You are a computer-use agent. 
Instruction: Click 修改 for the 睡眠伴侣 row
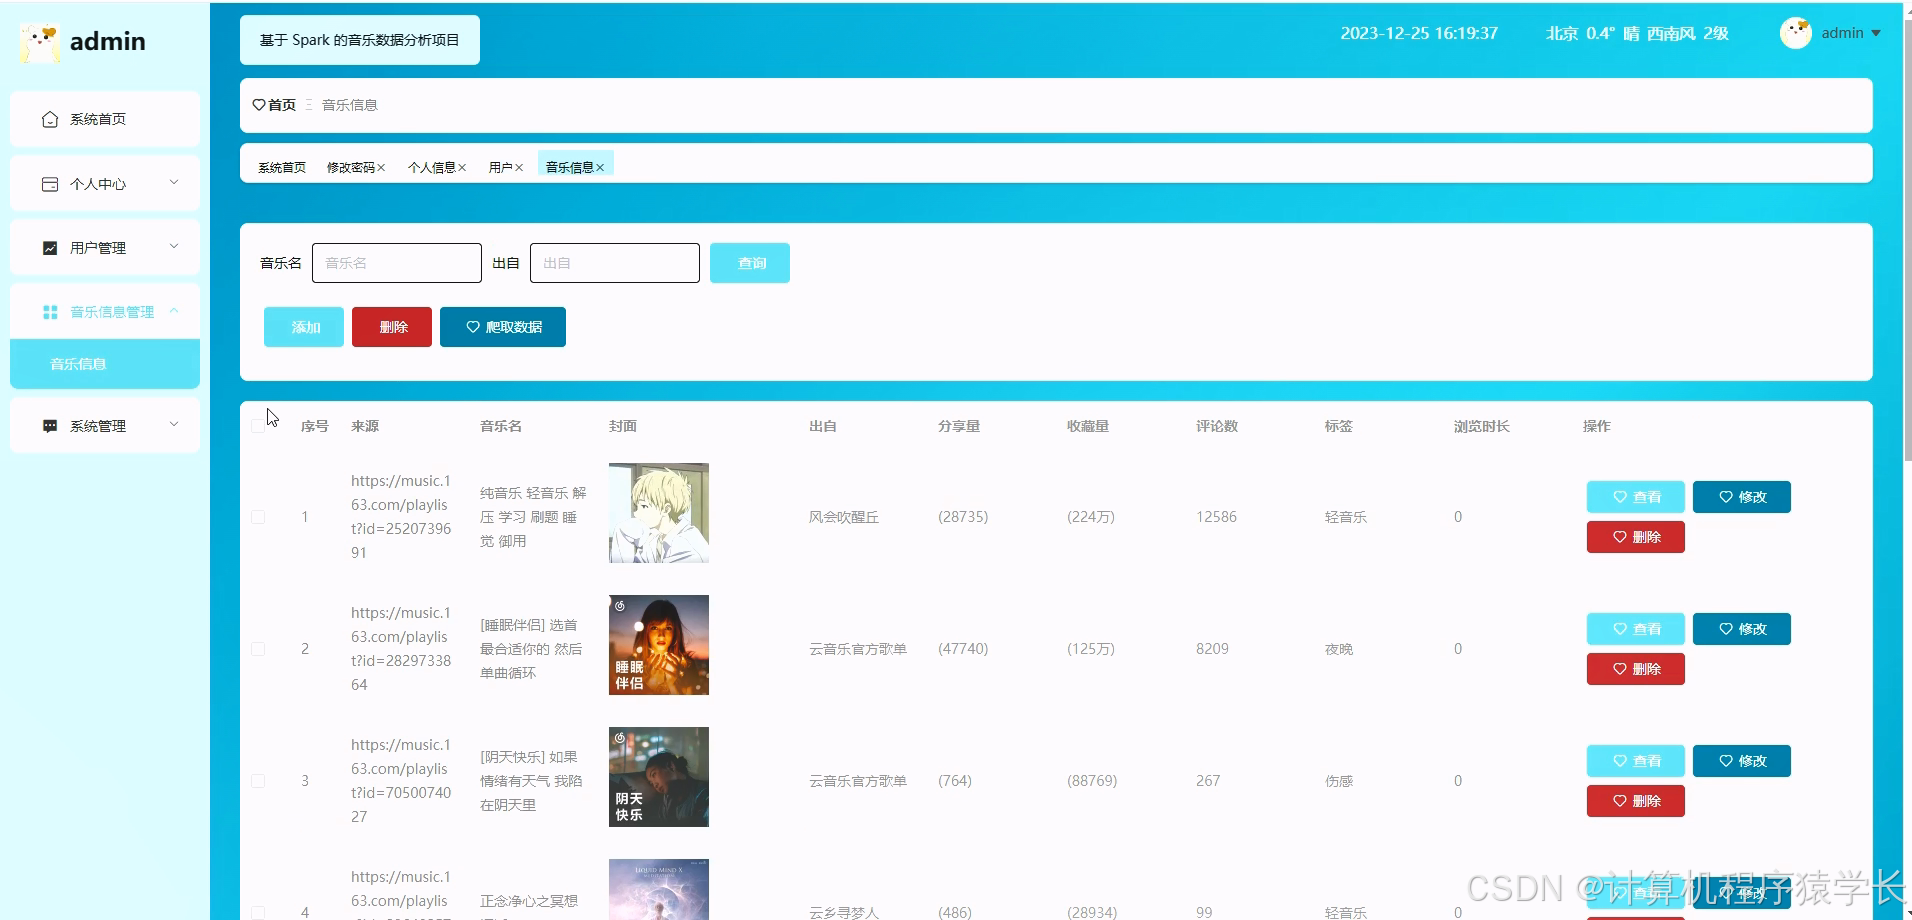(x=1742, y=629)
